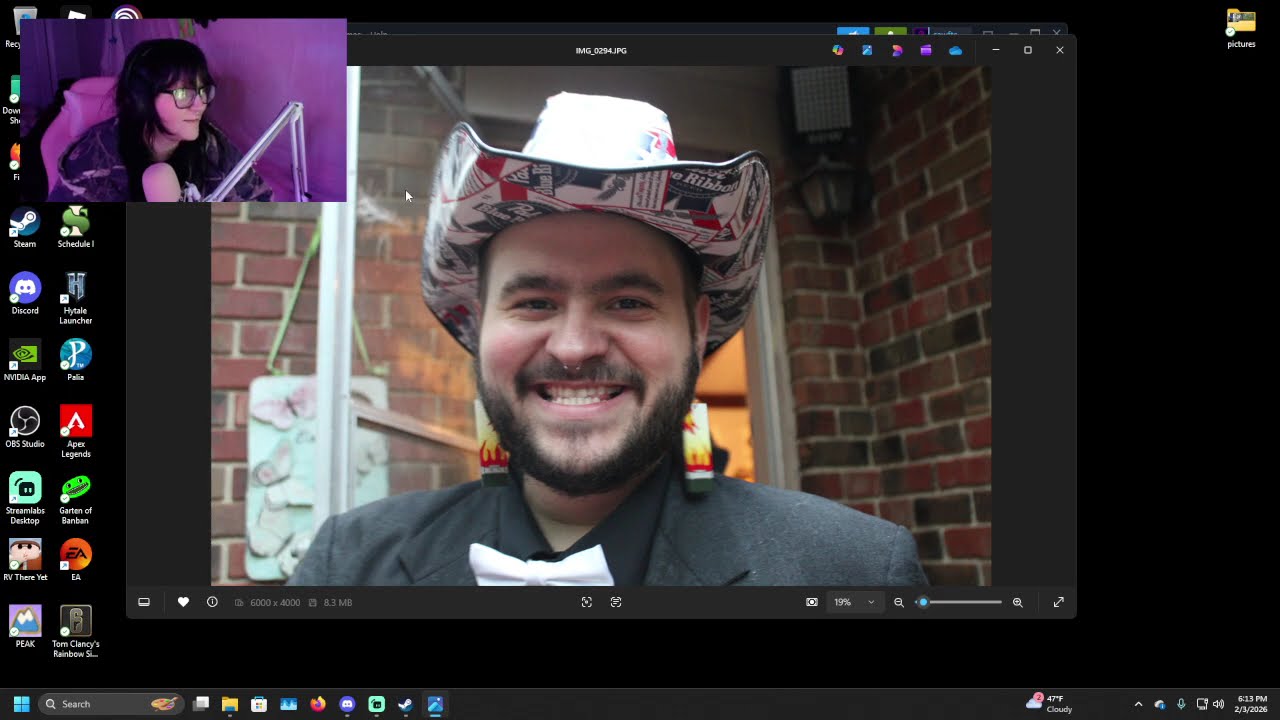
Task: Open NVIDIA App desktop shortcut
Action: tap(25, 361)
